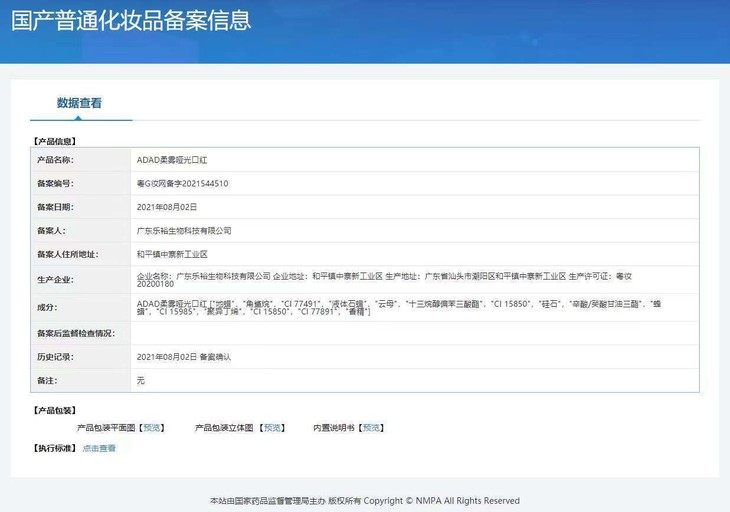Screen dimensions: 730x512
Task: Click the 【产品包装】 section heading
Action: tap(55, 411)
